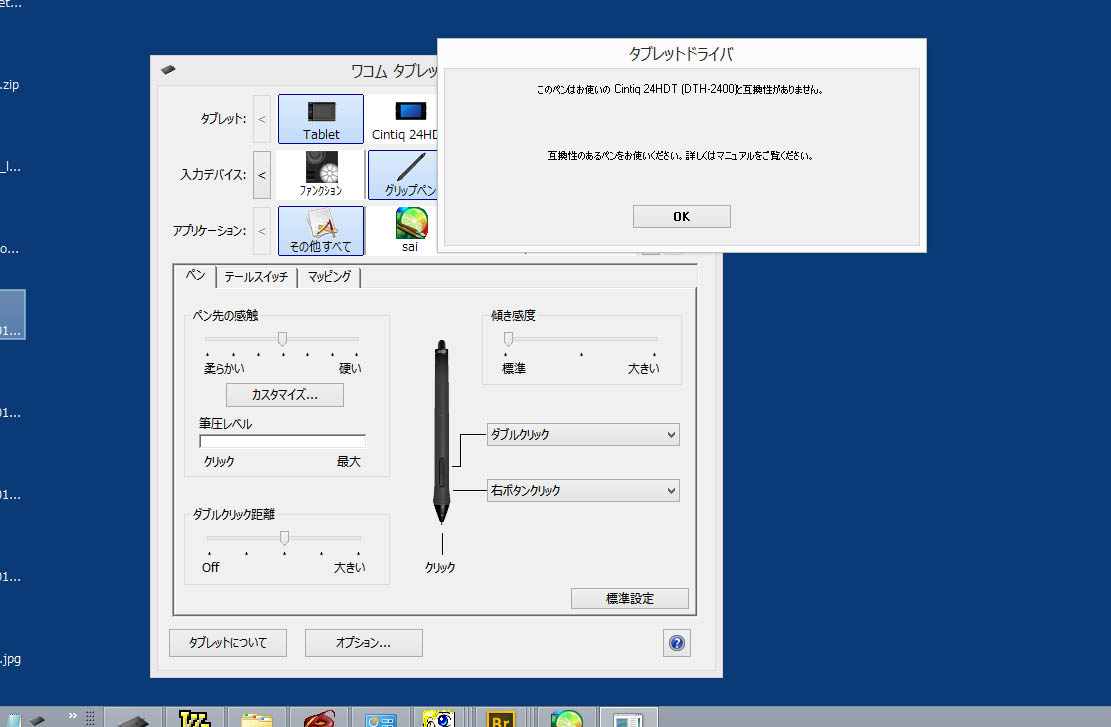Viewport: 1111px width, 727px height.
Task: Click the クリック label below the pen tip
Action: pyautogui.click(x=440, y=568)
